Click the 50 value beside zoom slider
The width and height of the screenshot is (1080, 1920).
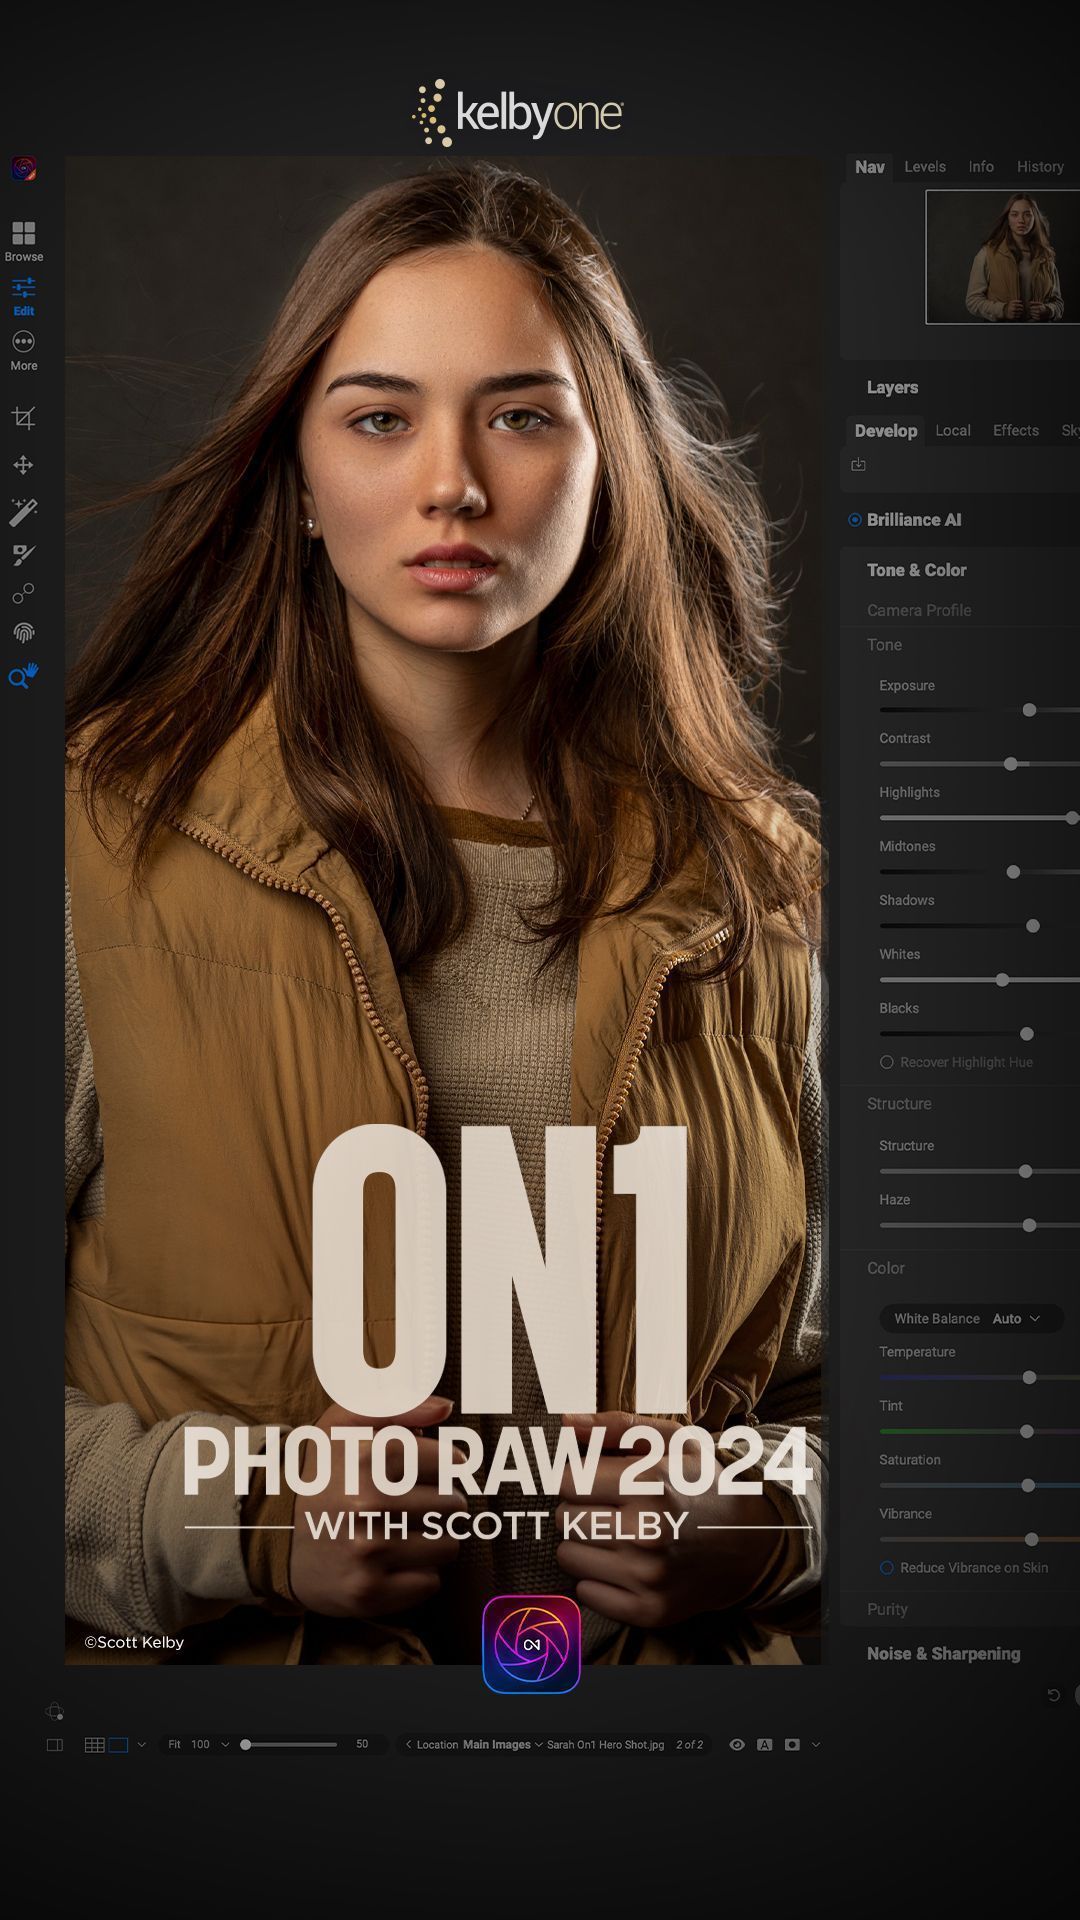pos(362,1745)
